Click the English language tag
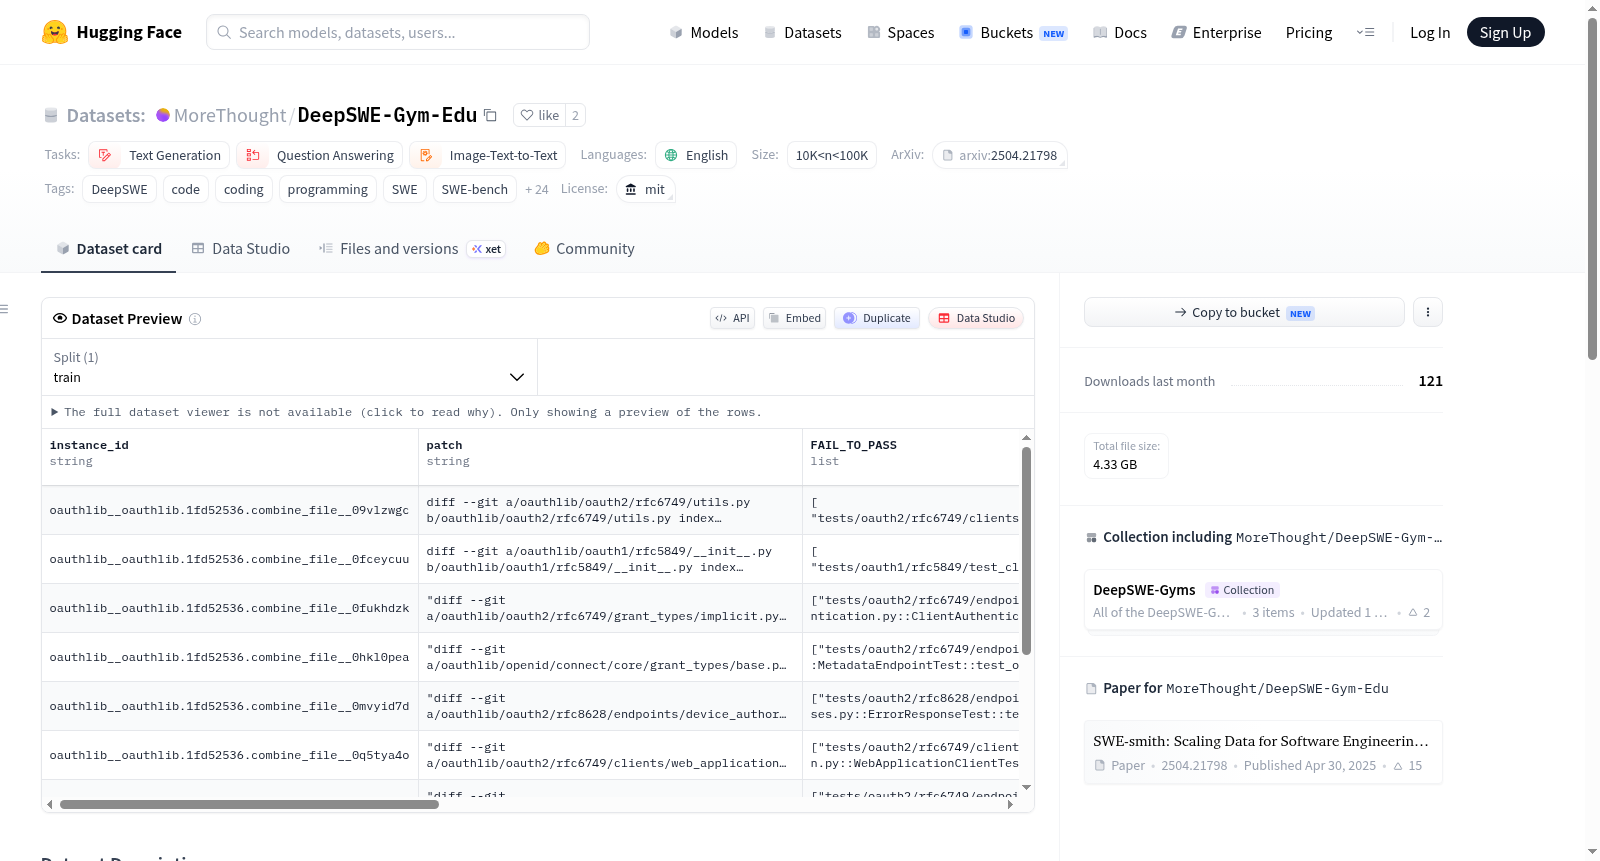The width and height of the screenshot is (1600, 861). tap(696, 155)
